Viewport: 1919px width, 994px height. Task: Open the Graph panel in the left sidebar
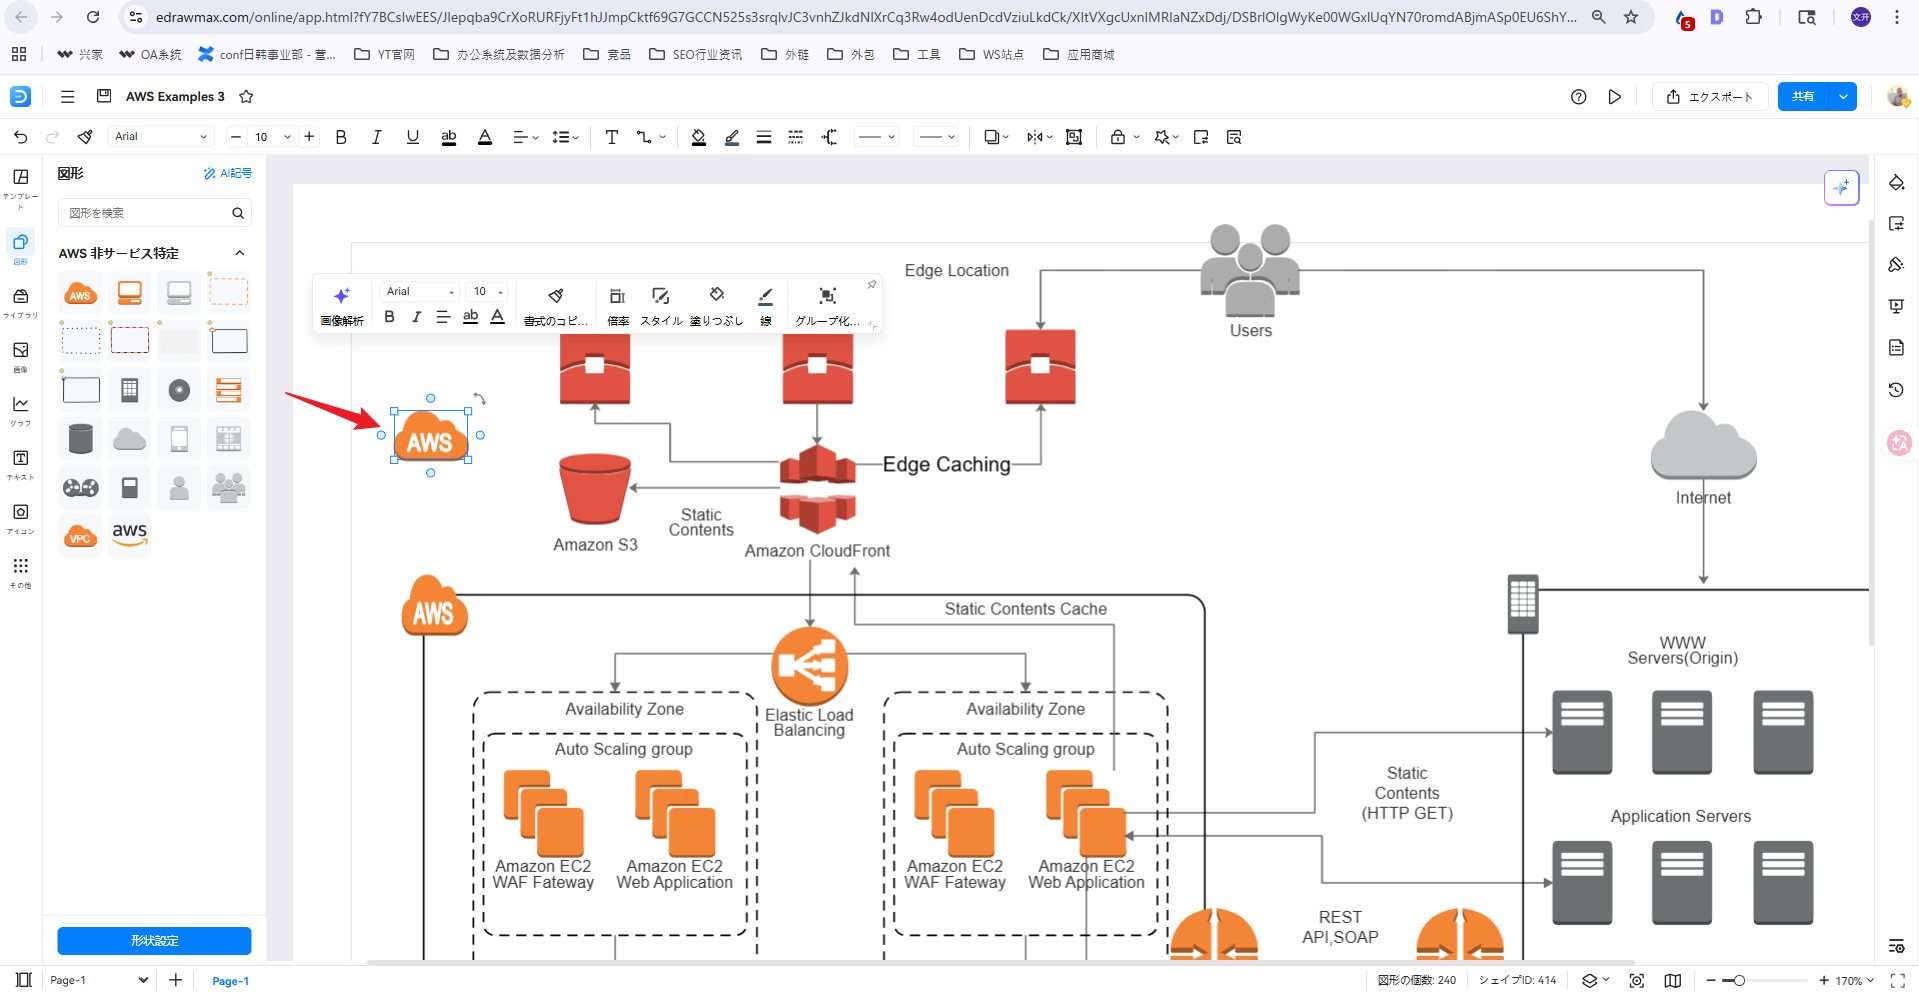coord(20,409)
